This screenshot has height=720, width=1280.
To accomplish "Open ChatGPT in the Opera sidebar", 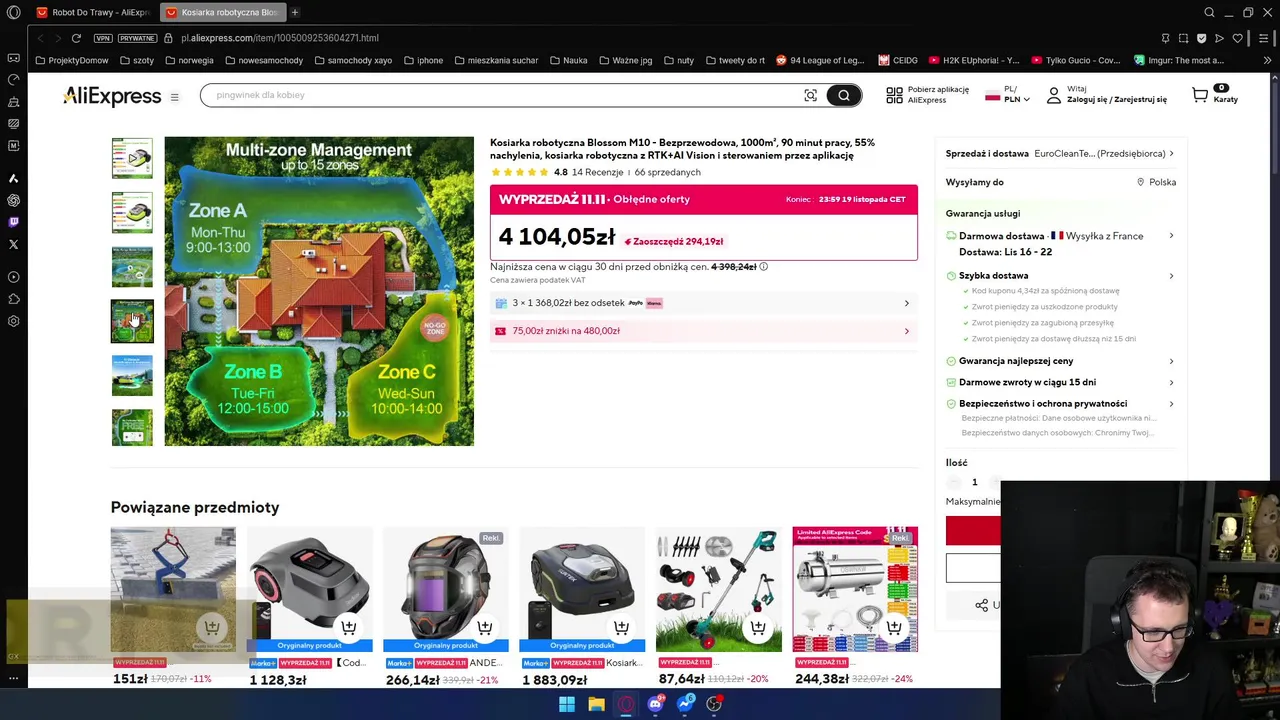I will (13, 200).
